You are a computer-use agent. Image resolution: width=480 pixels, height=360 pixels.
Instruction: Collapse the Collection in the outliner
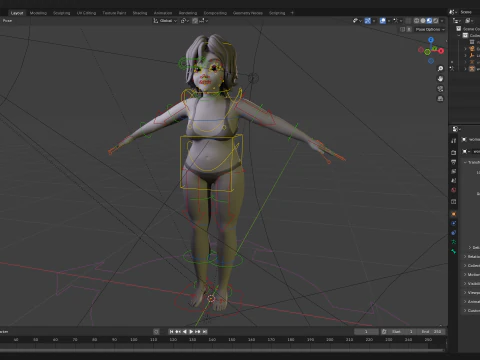pyautogui.click(x=459, y=35)
